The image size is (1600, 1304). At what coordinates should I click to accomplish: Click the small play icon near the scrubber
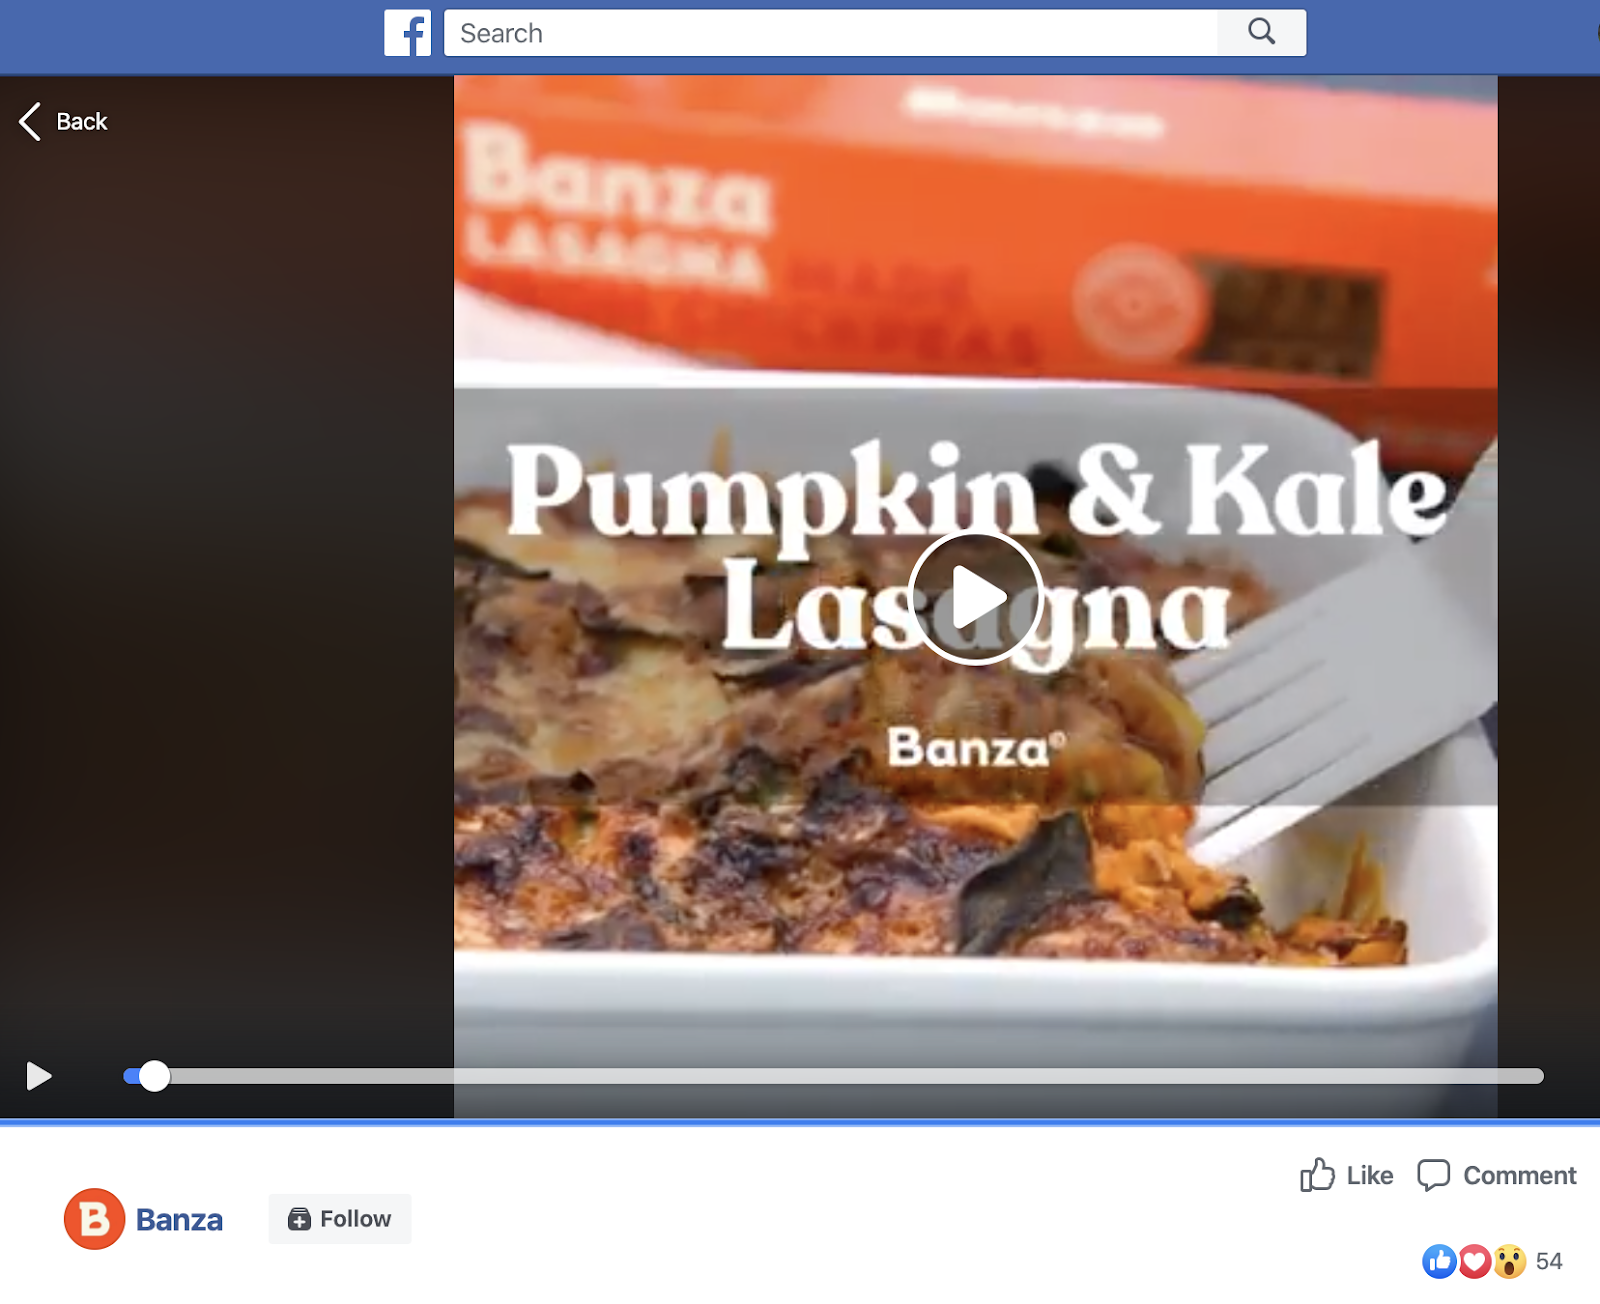39,1076
